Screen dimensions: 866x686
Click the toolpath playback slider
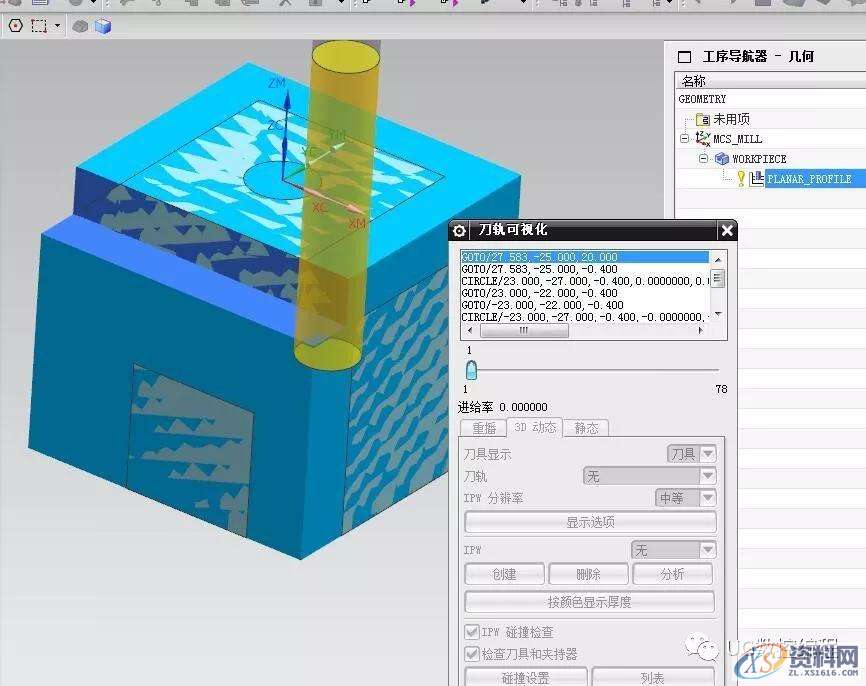pos(470,370)
